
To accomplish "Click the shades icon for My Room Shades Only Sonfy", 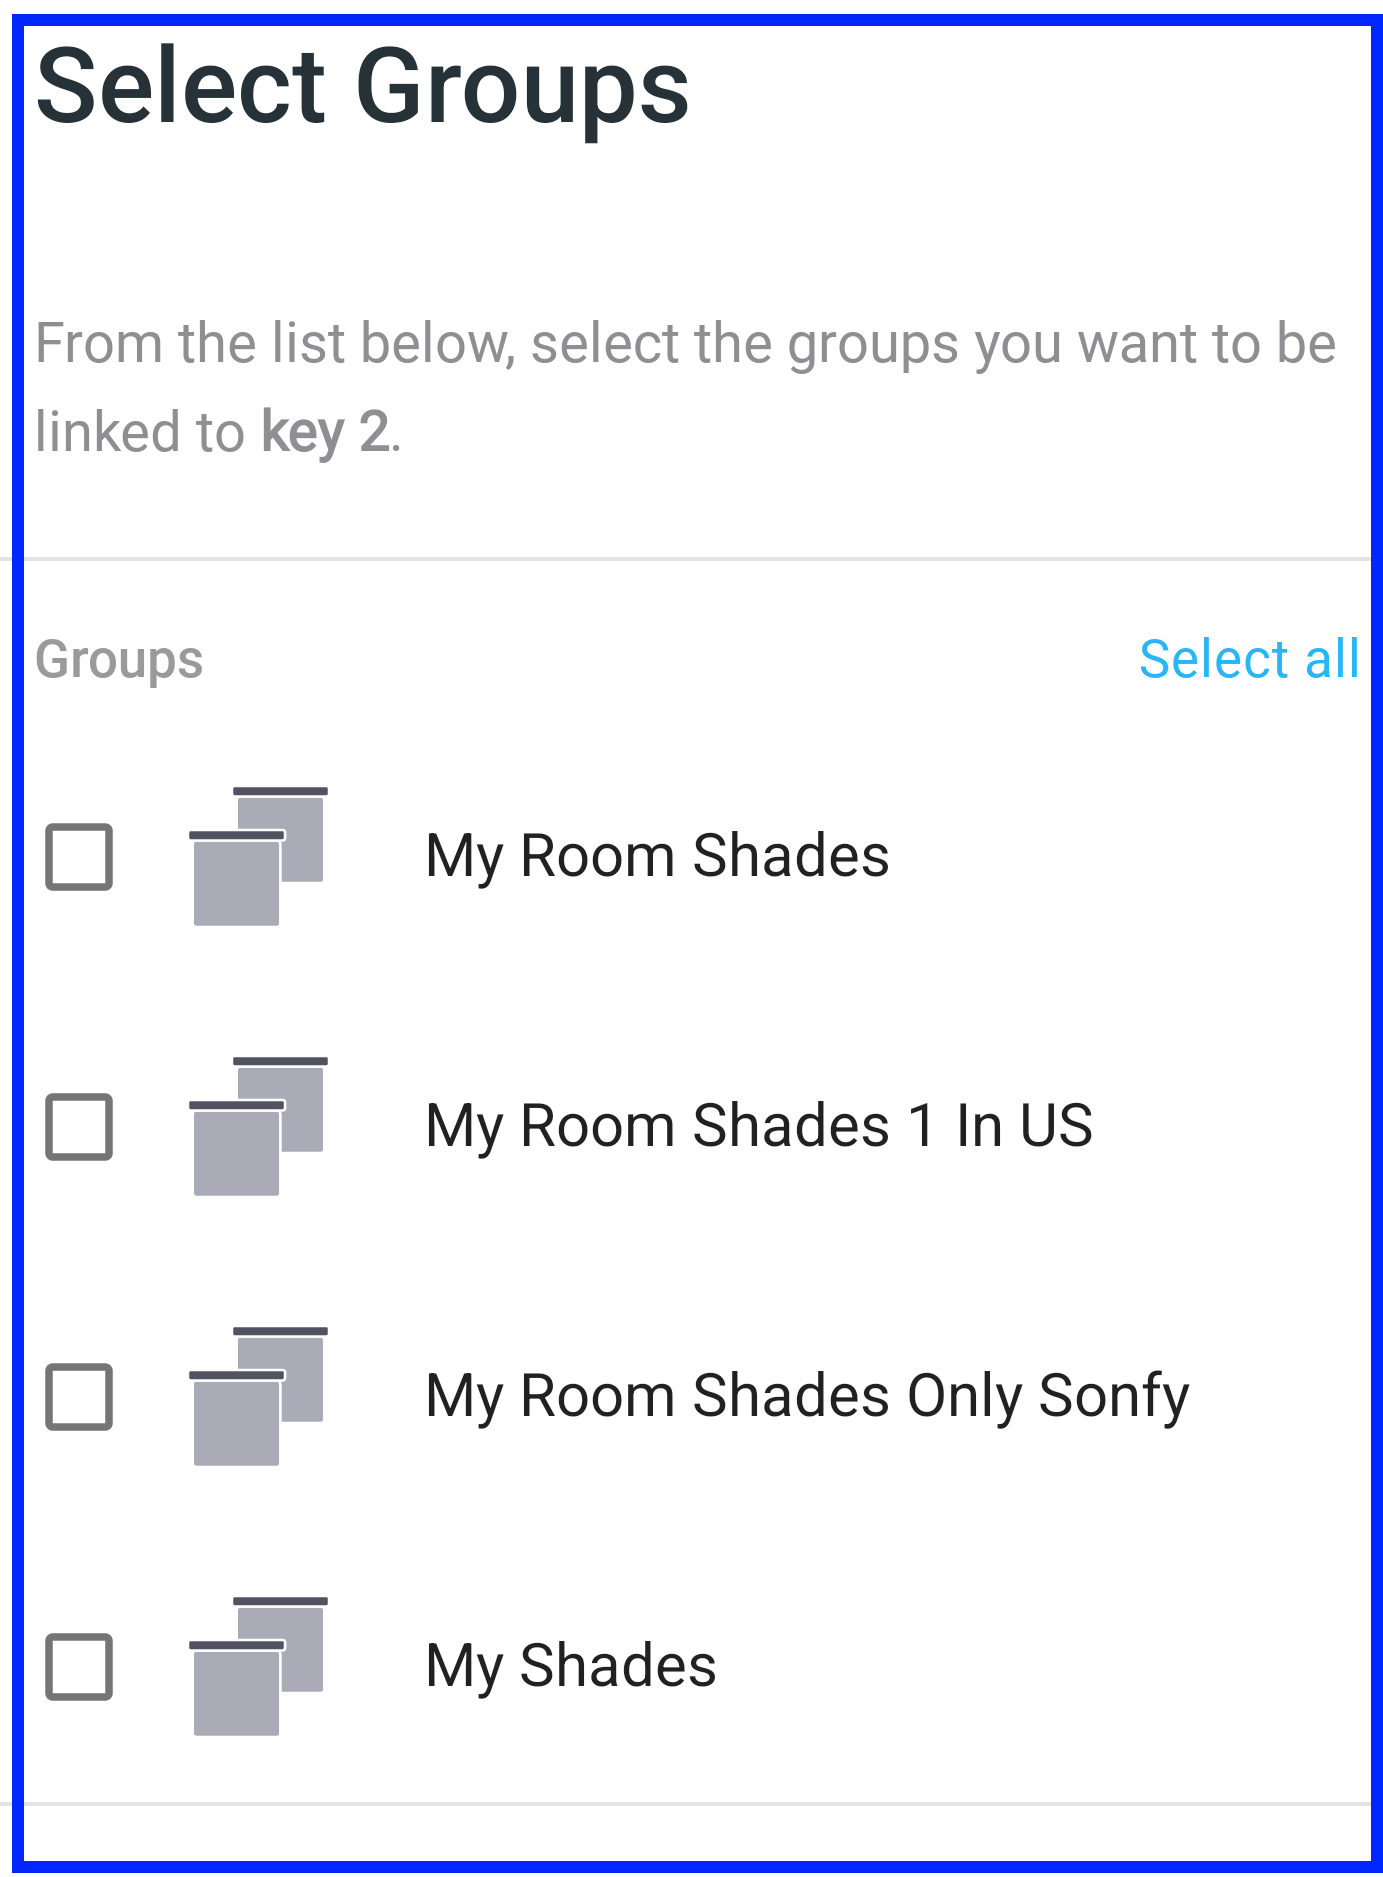I will (258, 1396).
